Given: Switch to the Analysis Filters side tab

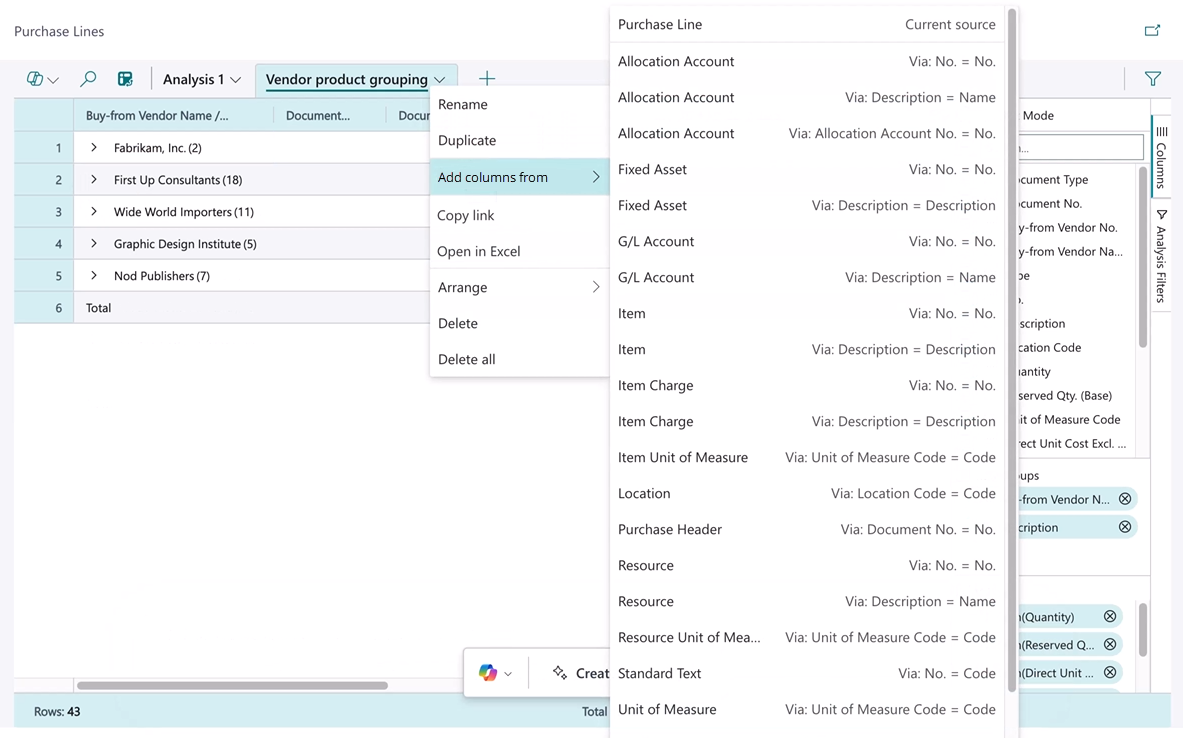Looking at the screenshot, I should point(1160,265).
